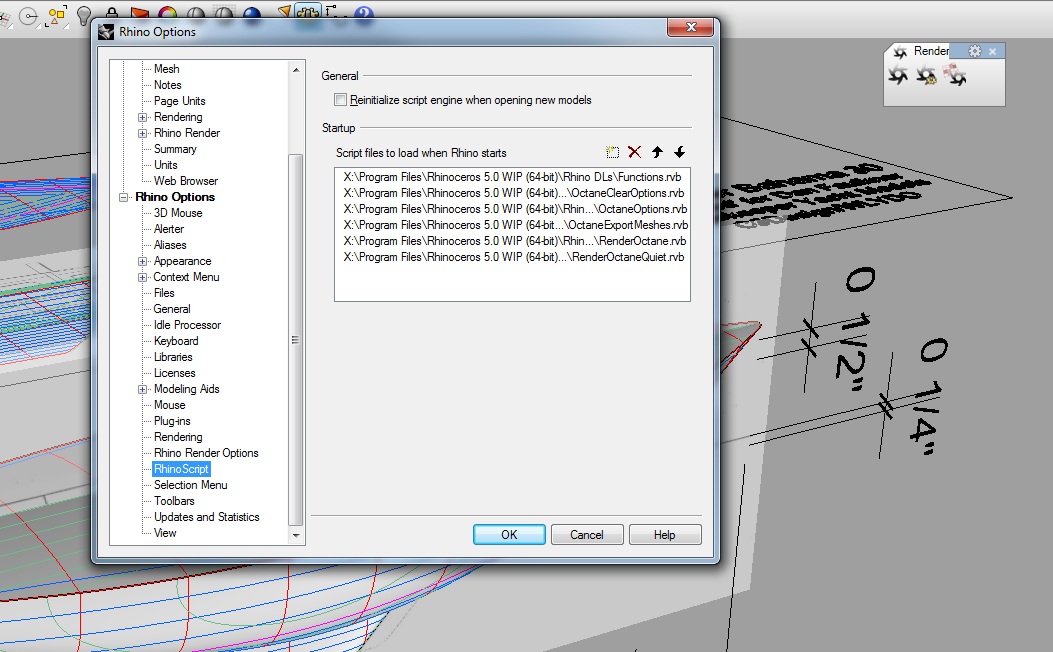Click the Help button
This screenshot has width=1053, height=652.
pyautogui.click(x=665, y=534)
